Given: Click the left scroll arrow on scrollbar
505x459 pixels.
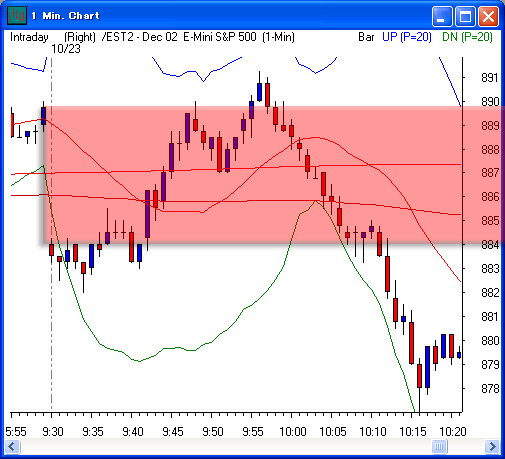Looking at the screenshot, I should pos(13,446).
